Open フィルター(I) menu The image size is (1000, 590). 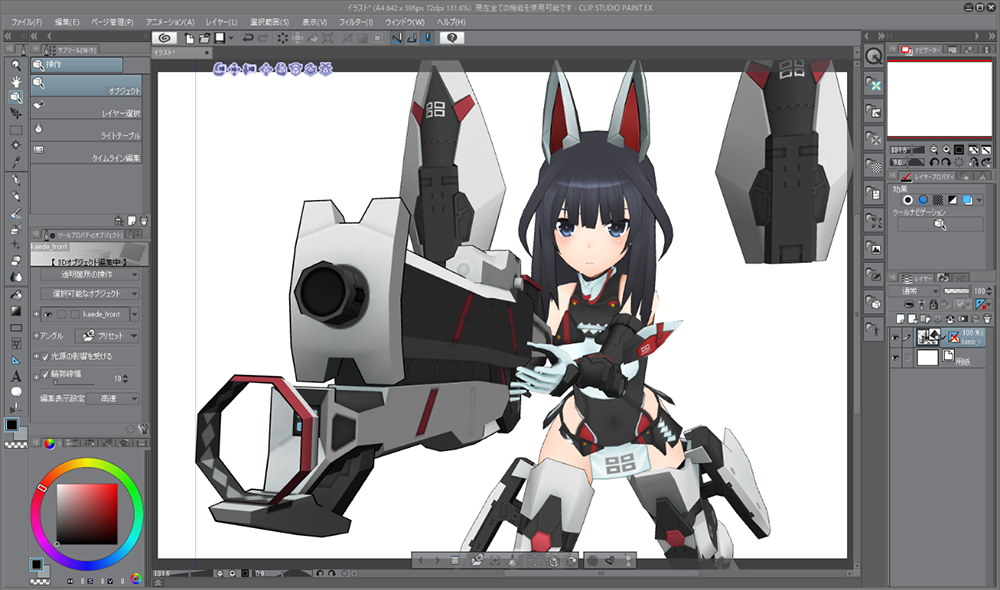pos(356,22)
